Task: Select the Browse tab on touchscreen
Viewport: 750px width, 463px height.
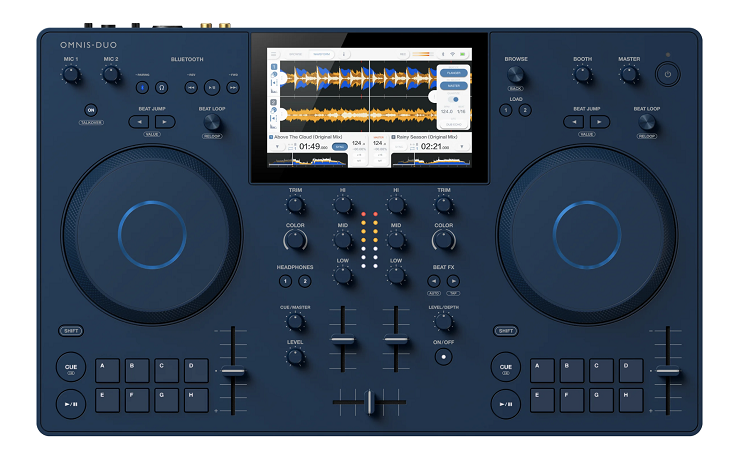Action: (296, 53)
